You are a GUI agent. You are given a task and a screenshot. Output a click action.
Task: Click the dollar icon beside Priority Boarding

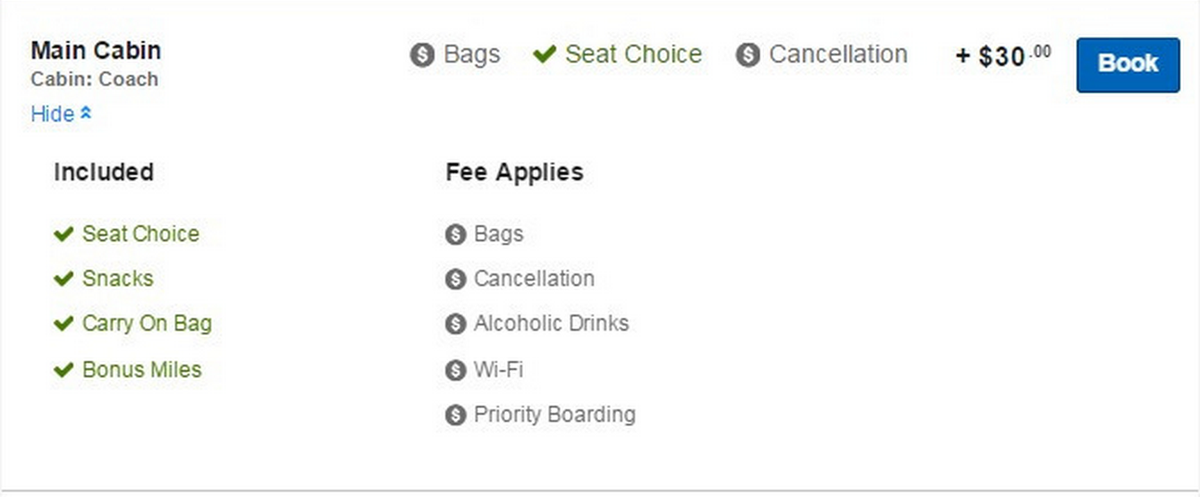tap(456, 414)
